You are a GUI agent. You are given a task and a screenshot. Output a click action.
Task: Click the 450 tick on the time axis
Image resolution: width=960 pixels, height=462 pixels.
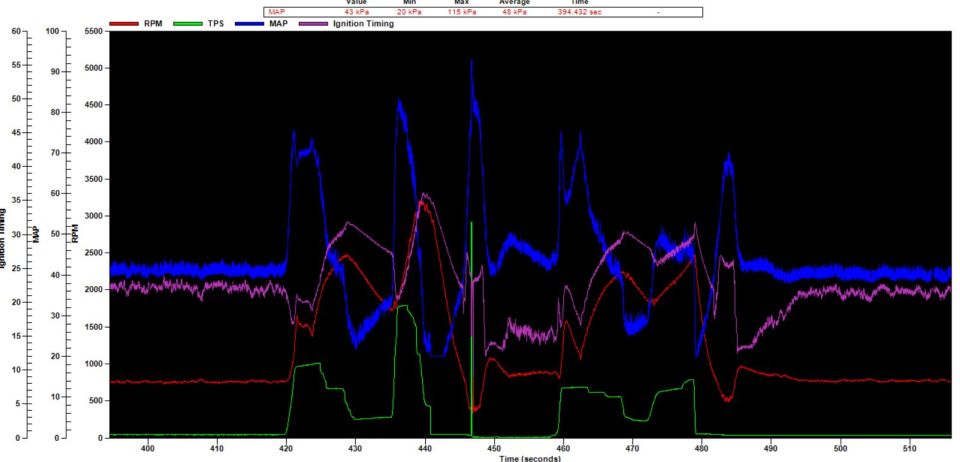[x=494, y=447]
